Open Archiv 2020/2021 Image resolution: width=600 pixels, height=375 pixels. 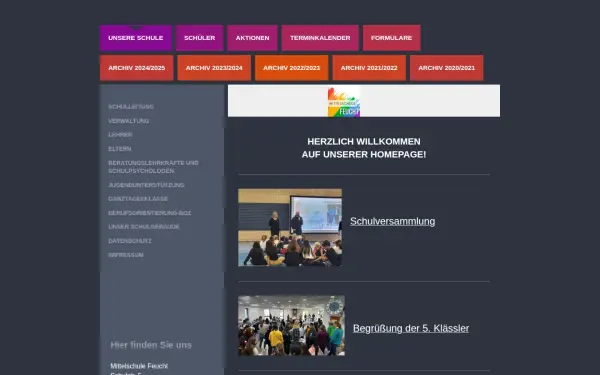pos(447,68)
